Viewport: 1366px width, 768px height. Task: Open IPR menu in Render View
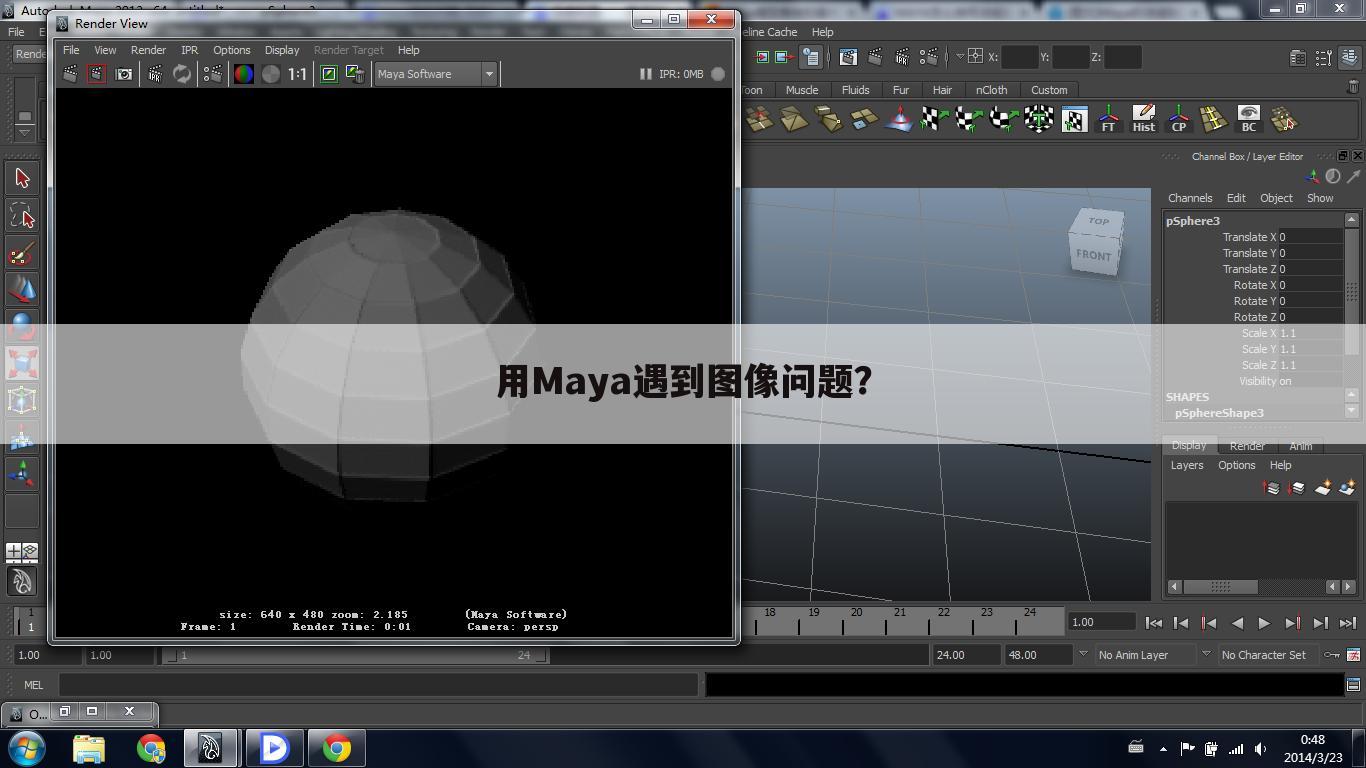[x=189, y=50]
